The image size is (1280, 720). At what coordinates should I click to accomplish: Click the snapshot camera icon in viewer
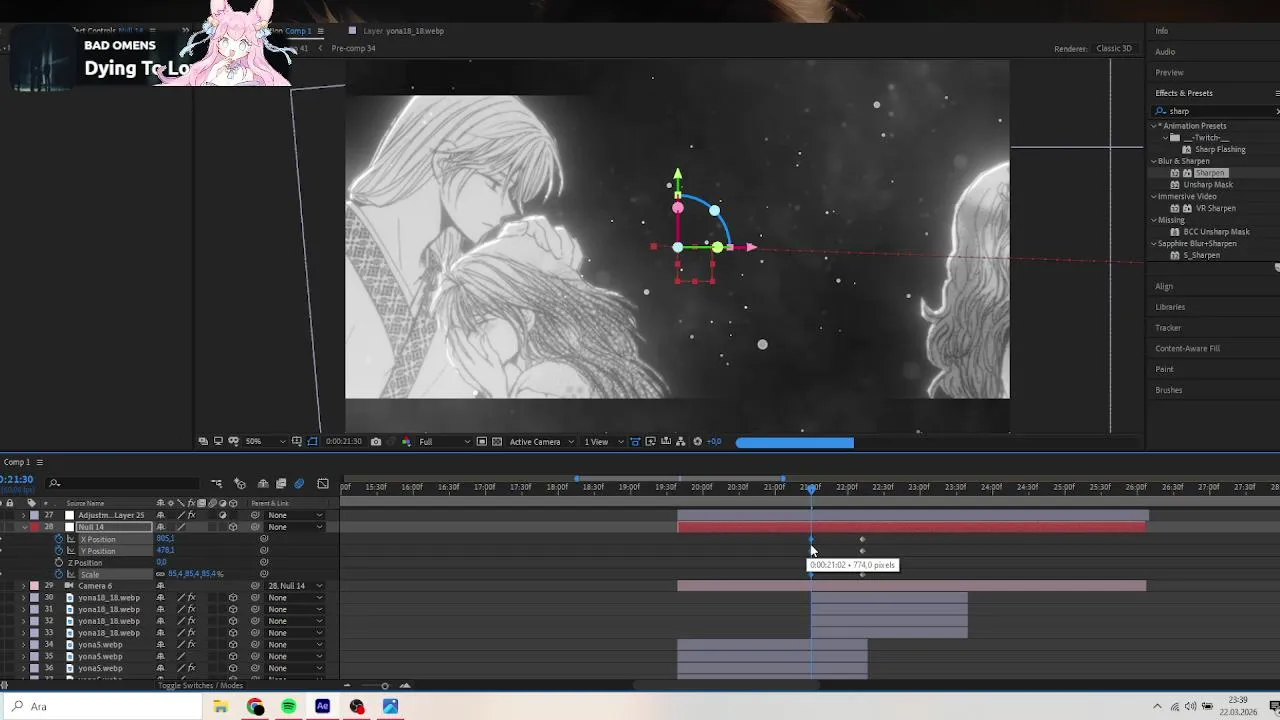(x=376, y=441)
